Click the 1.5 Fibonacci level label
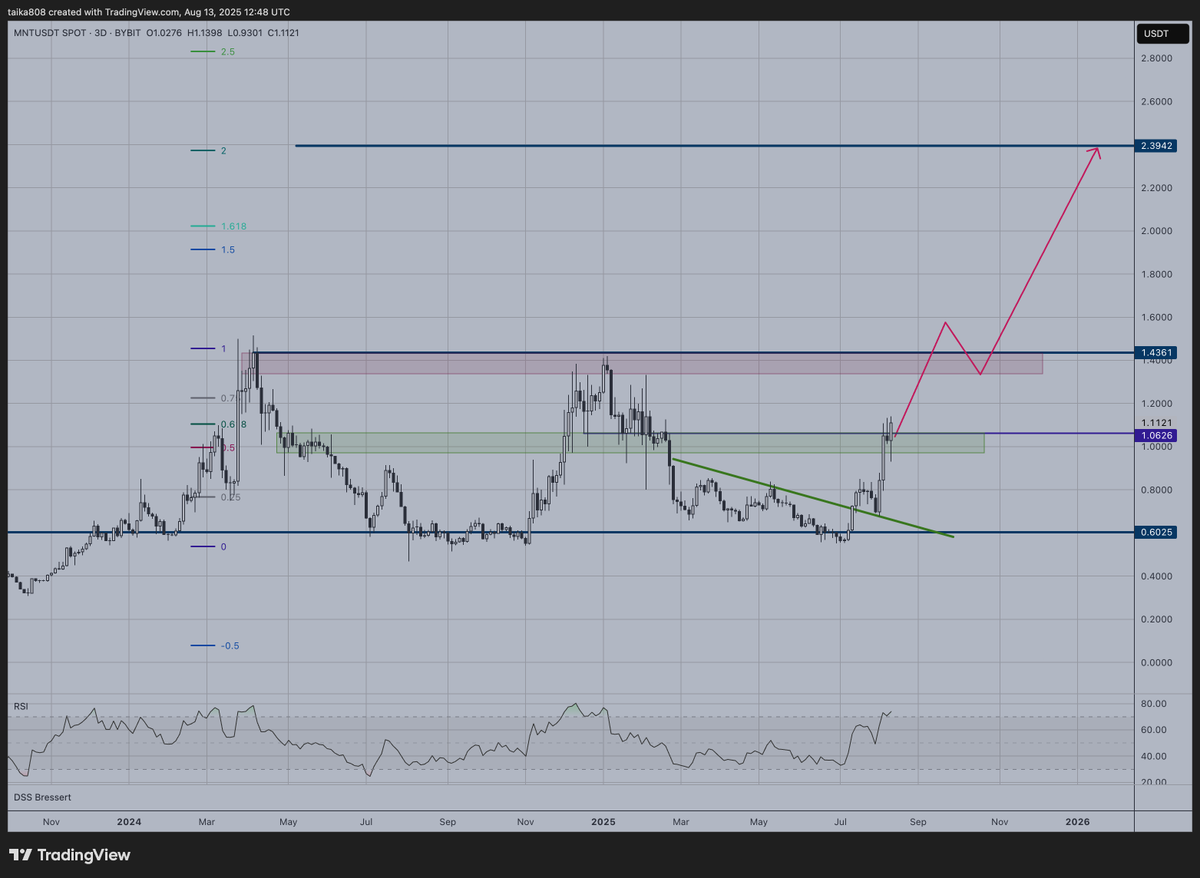Screen dimensions: 1200x878 [x=227, y=249]
